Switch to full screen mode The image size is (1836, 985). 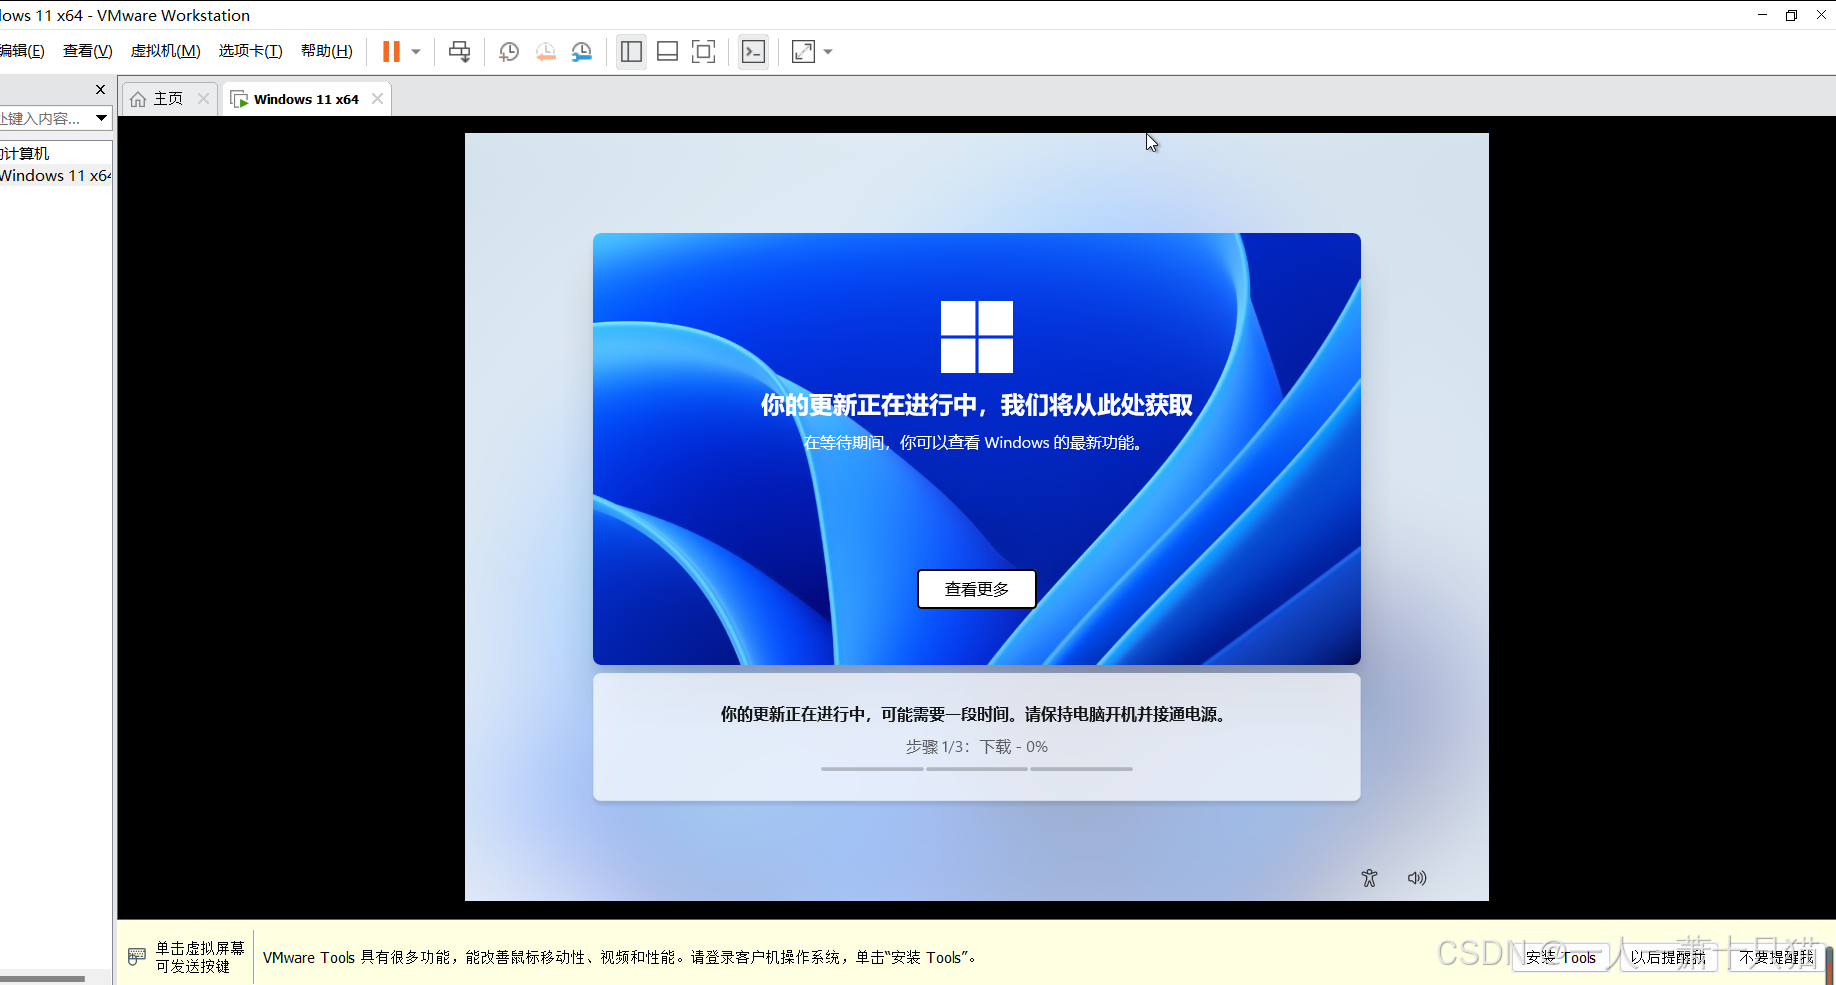pos(704,52)
